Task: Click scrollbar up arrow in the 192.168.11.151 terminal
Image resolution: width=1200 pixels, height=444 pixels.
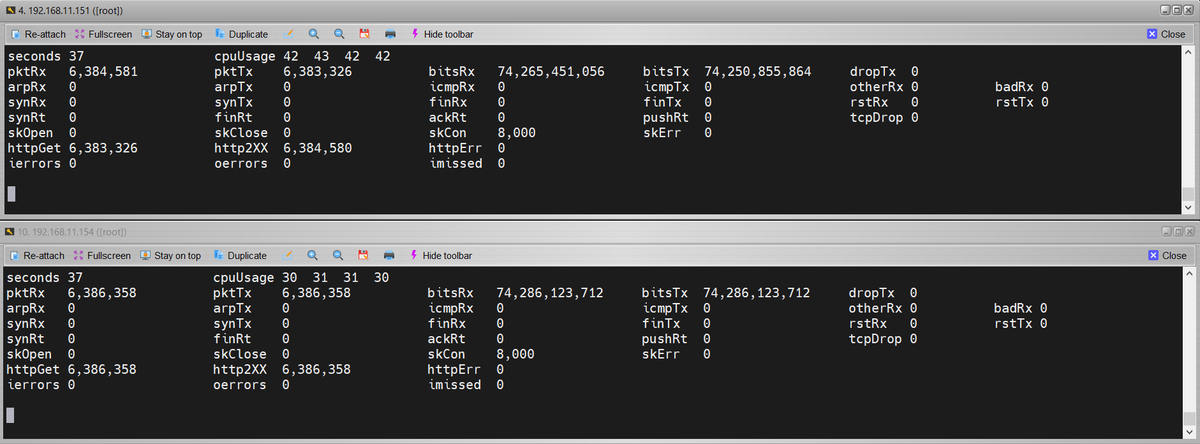Action: coord(1189,53)
